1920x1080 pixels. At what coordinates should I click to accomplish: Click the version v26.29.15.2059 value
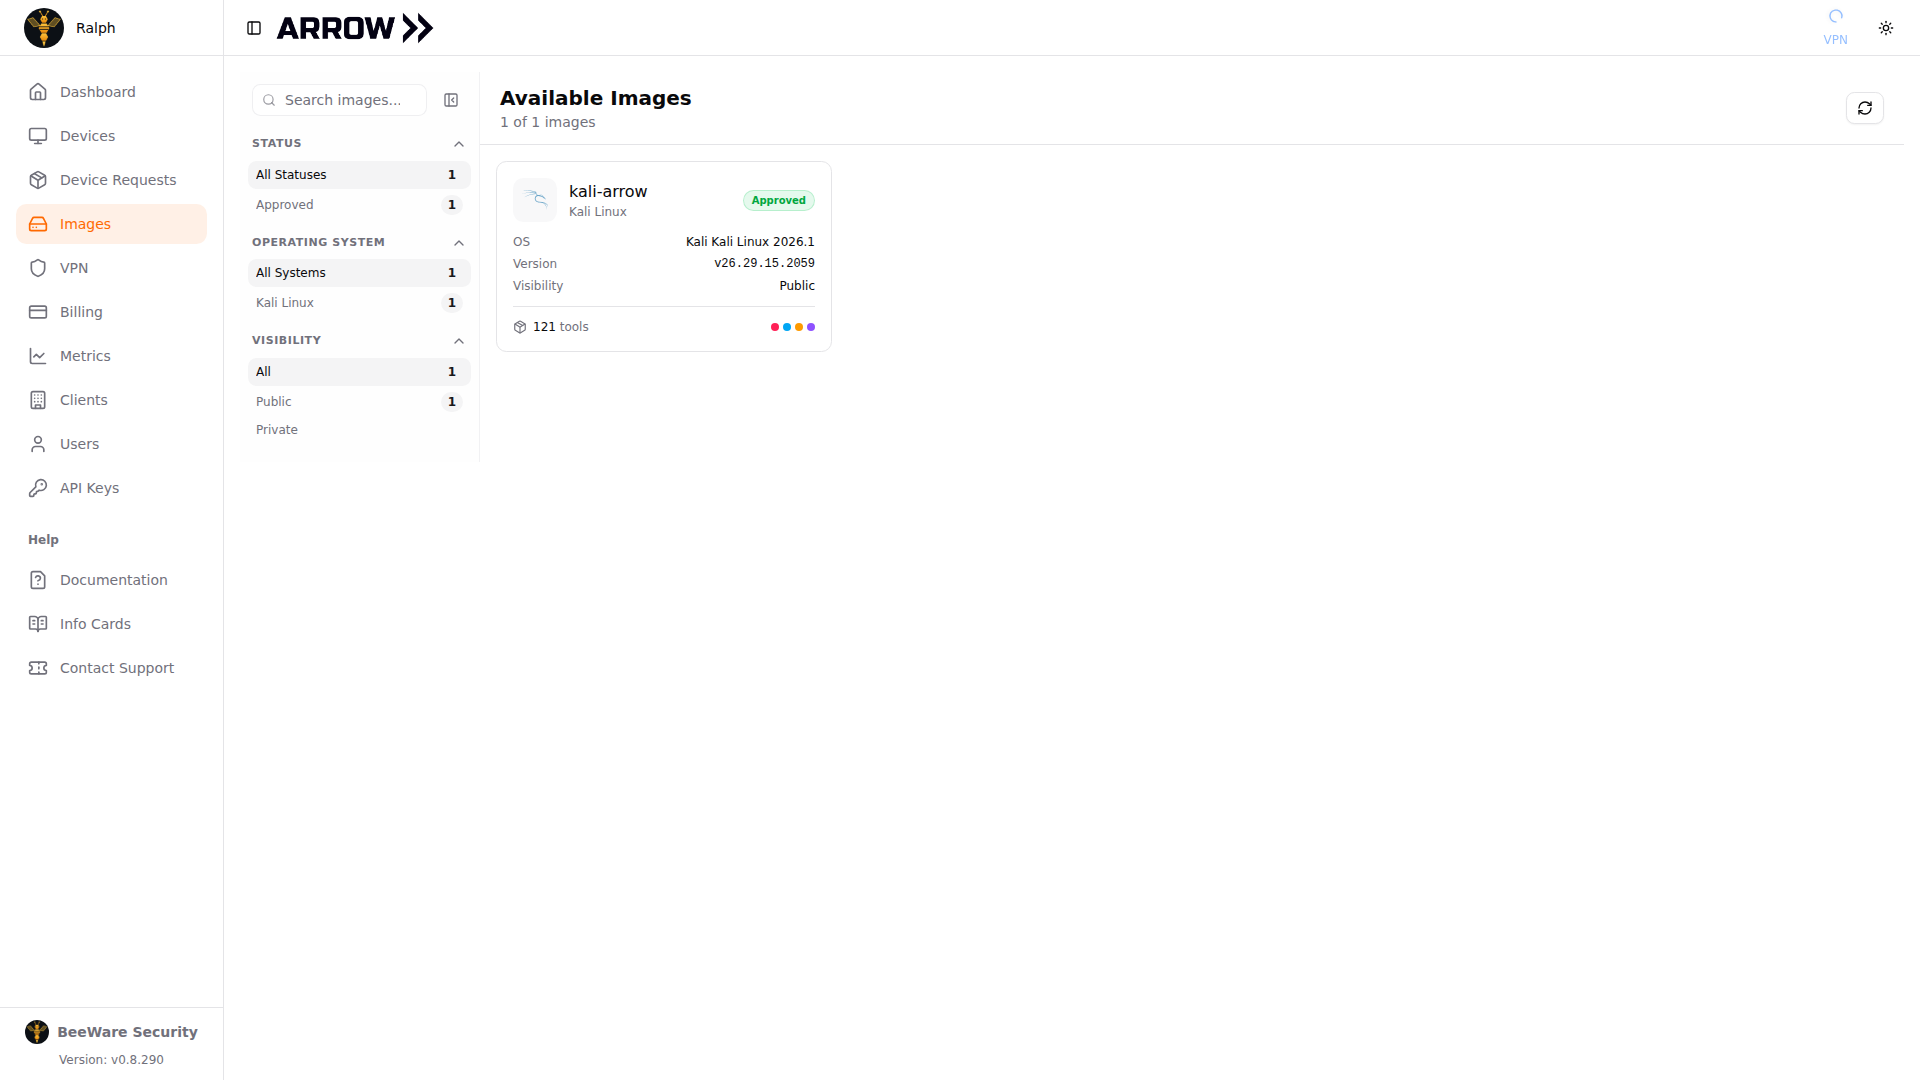[764, 263]
